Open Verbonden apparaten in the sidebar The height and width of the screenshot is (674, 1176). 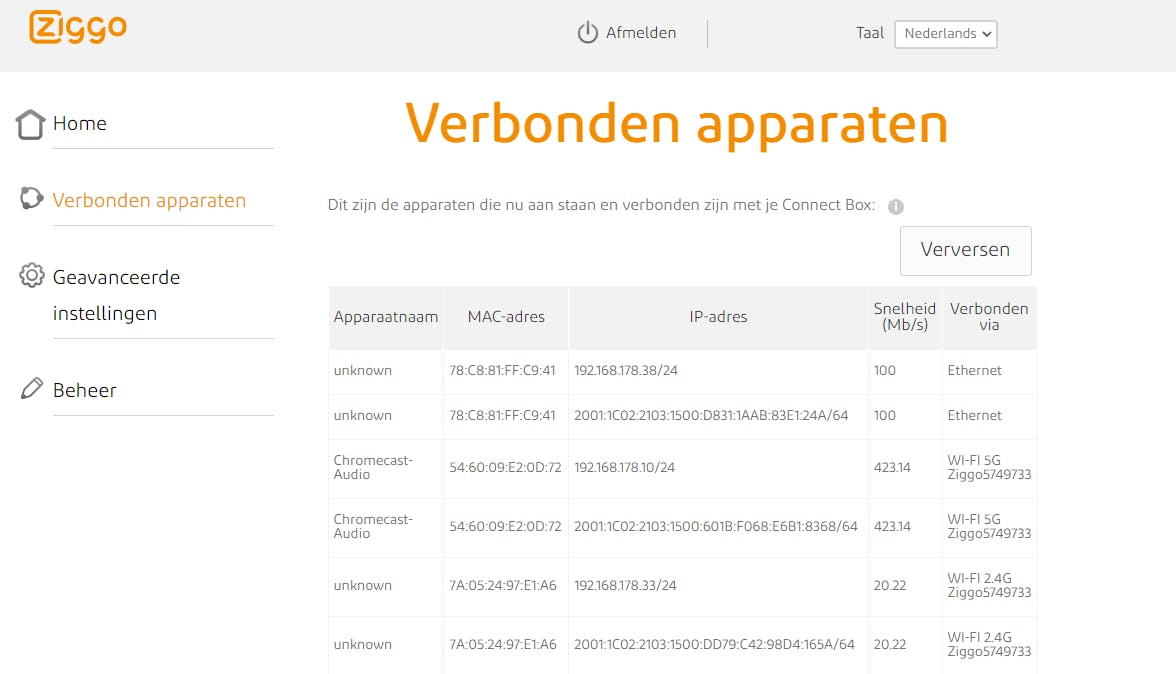click(x=149, y=201)
